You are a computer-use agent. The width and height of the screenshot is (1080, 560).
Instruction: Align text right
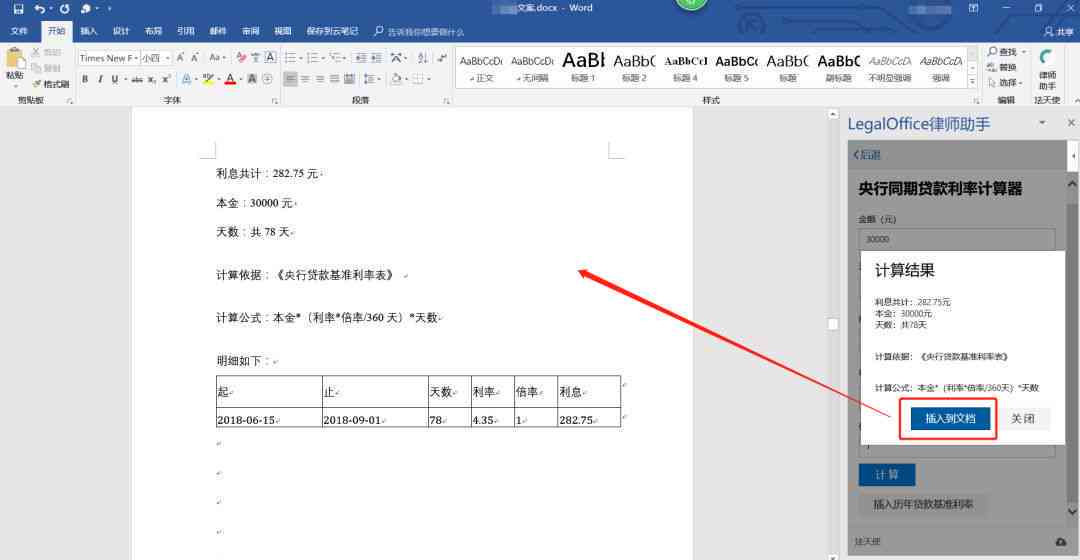click(320, 79)
